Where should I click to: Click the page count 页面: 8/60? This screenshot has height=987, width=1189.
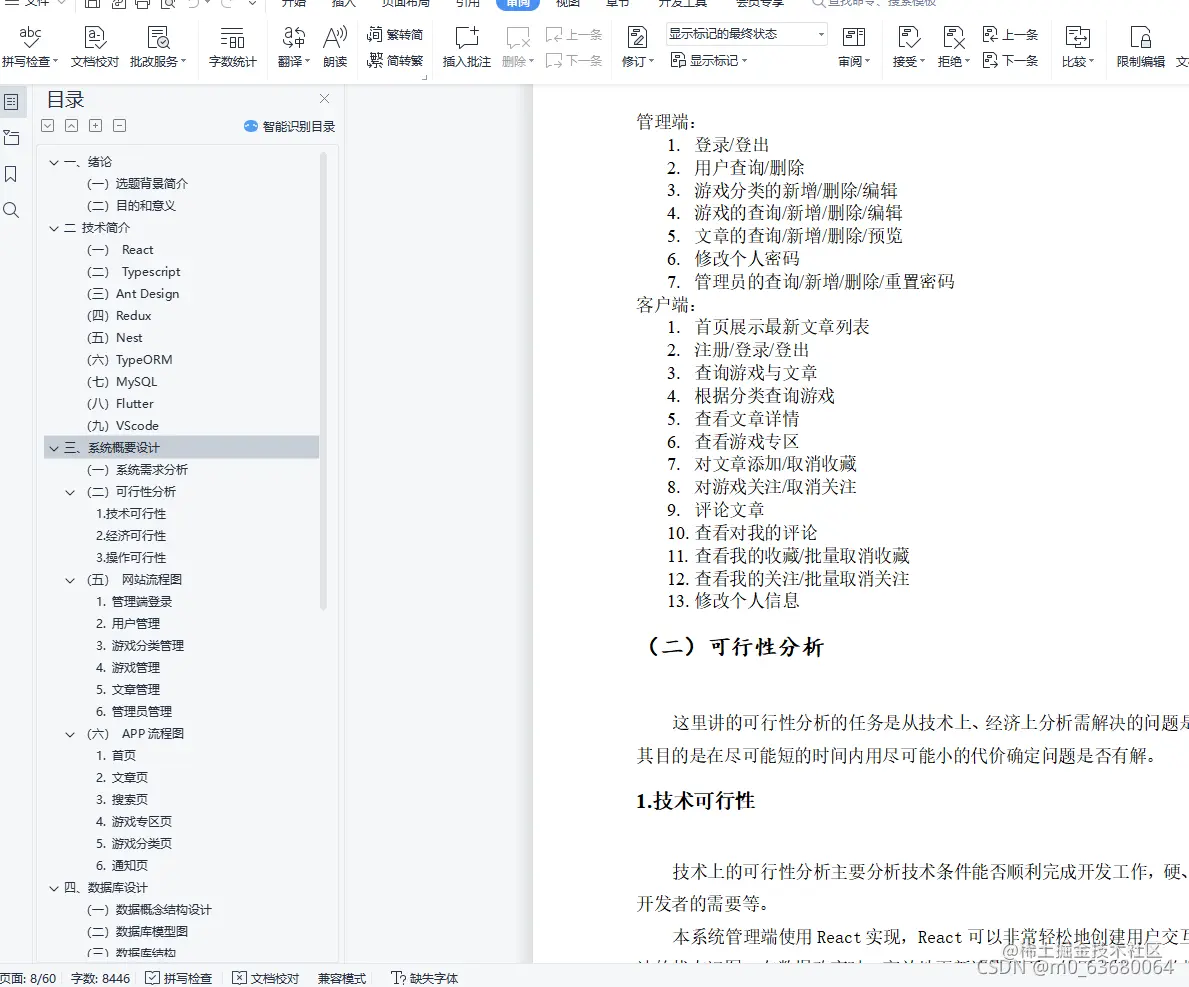(28, 978)
